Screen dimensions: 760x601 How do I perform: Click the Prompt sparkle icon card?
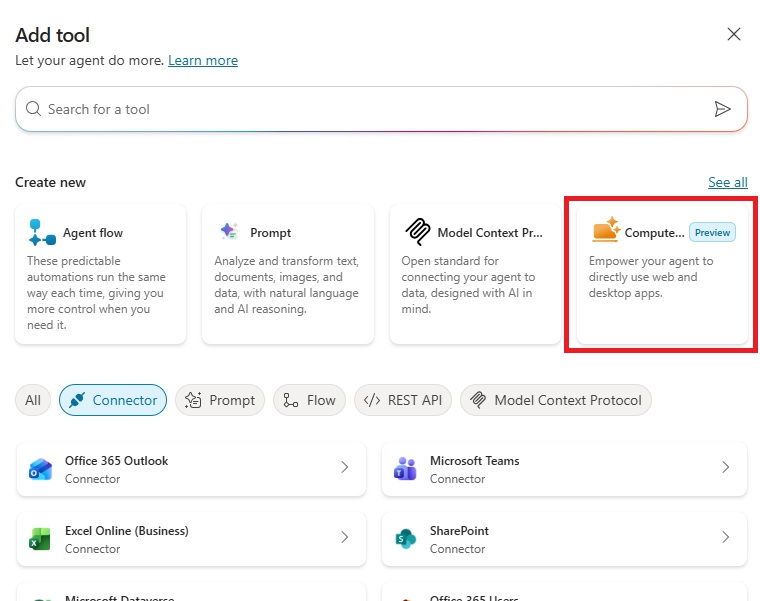[x=229, y=232]
